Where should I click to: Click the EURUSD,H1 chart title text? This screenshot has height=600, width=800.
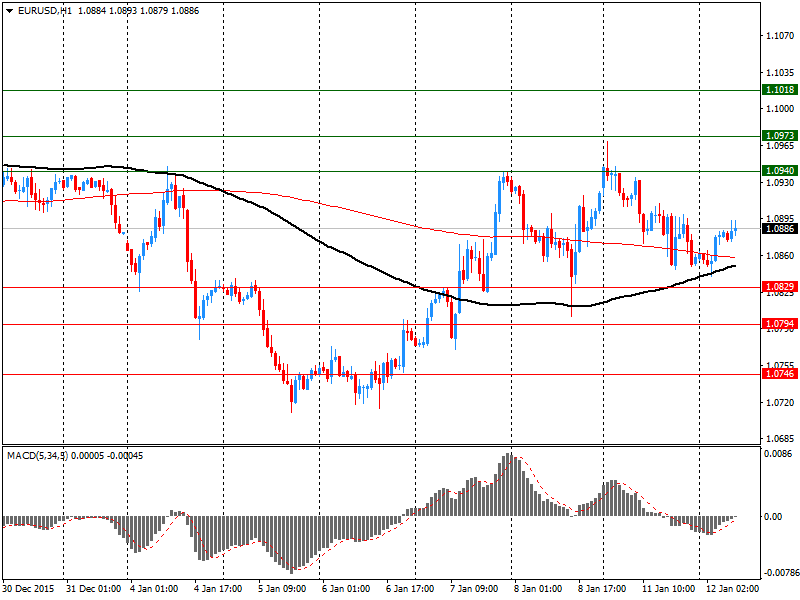pos(45,9)
